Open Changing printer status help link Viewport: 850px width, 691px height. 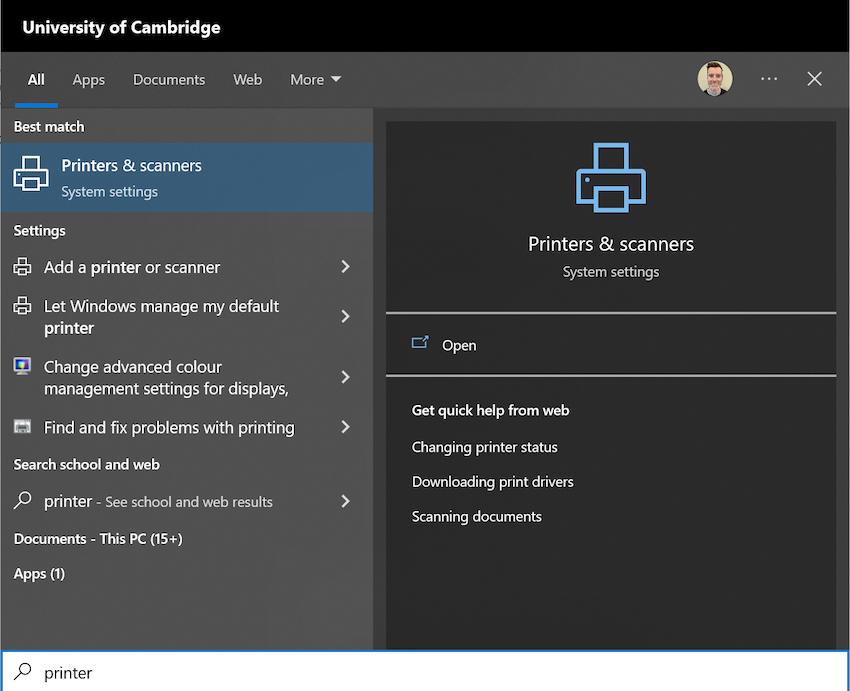(x=485, y=447)
